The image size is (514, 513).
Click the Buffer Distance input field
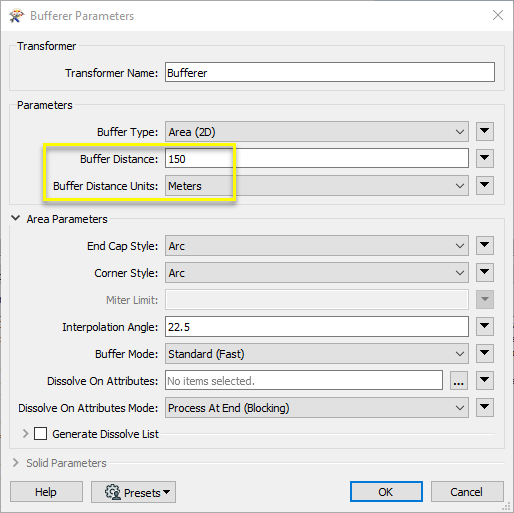coord(317,158)
